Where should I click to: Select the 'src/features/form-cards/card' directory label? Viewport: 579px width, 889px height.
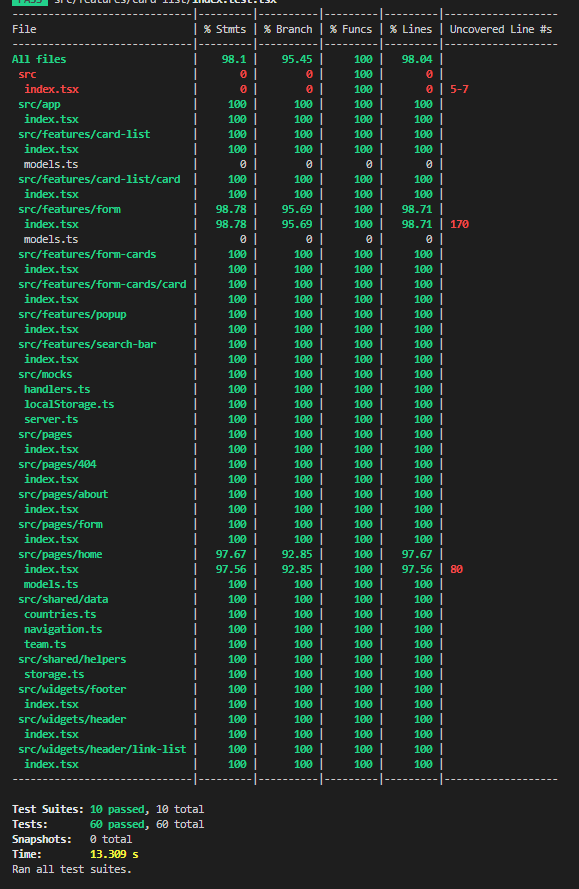point(102,284)
